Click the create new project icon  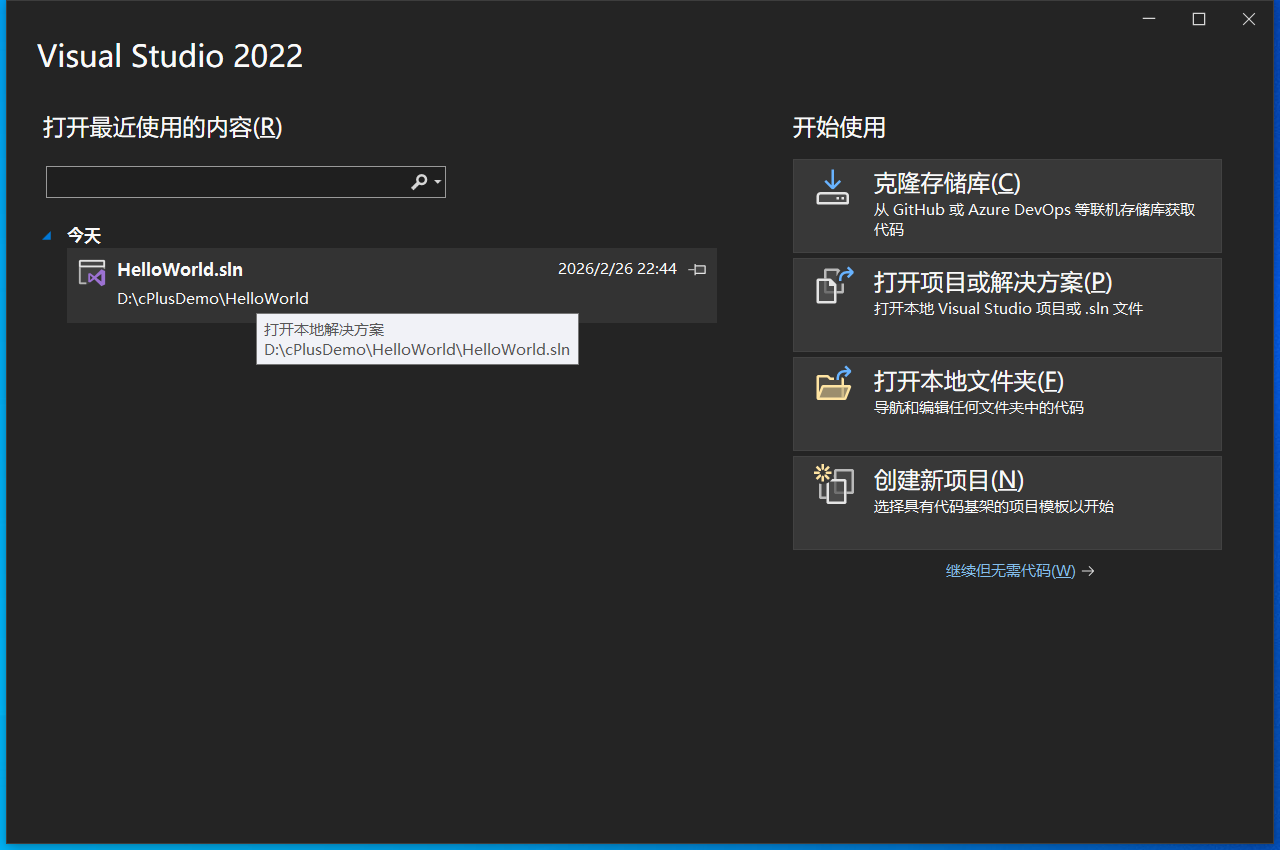[834, 484]
